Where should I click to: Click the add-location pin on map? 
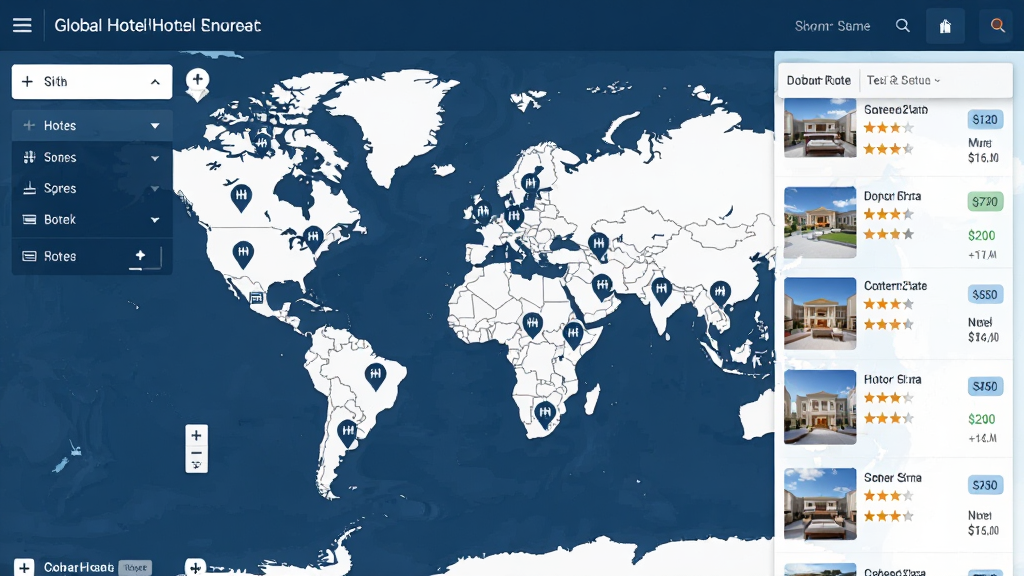(x=197, y=84)
